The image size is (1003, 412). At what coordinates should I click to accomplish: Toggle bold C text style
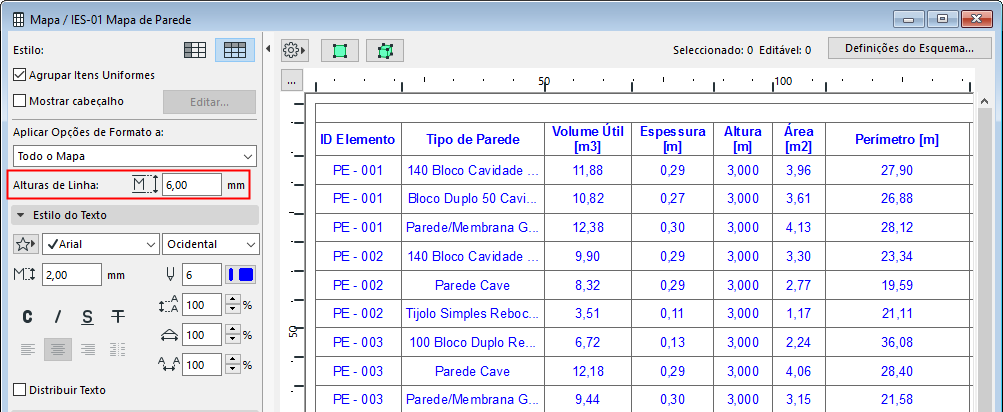click(28, 316)
